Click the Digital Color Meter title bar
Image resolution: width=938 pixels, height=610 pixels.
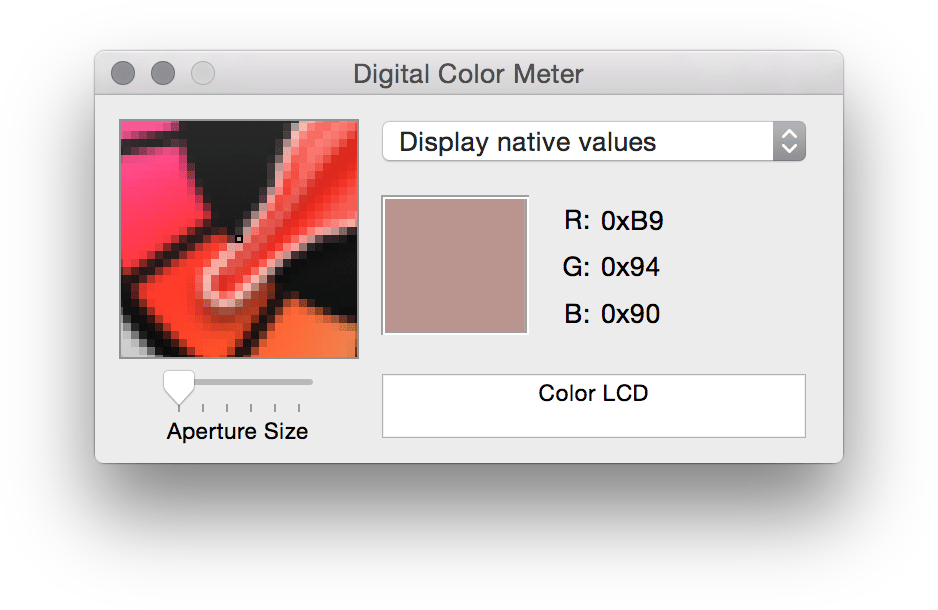click(468, 73)
